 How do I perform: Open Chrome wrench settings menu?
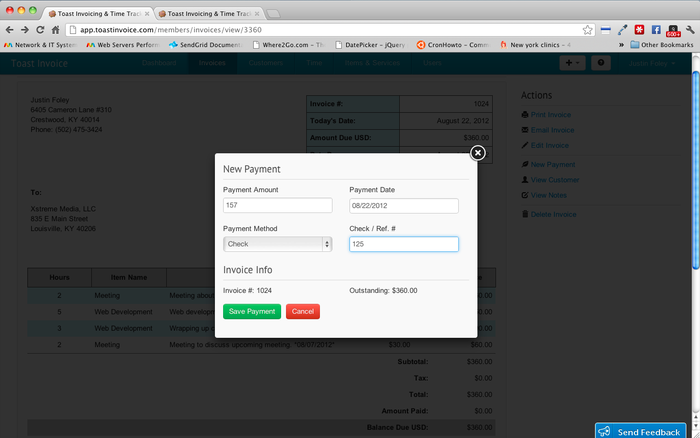[x=688, y=30]
